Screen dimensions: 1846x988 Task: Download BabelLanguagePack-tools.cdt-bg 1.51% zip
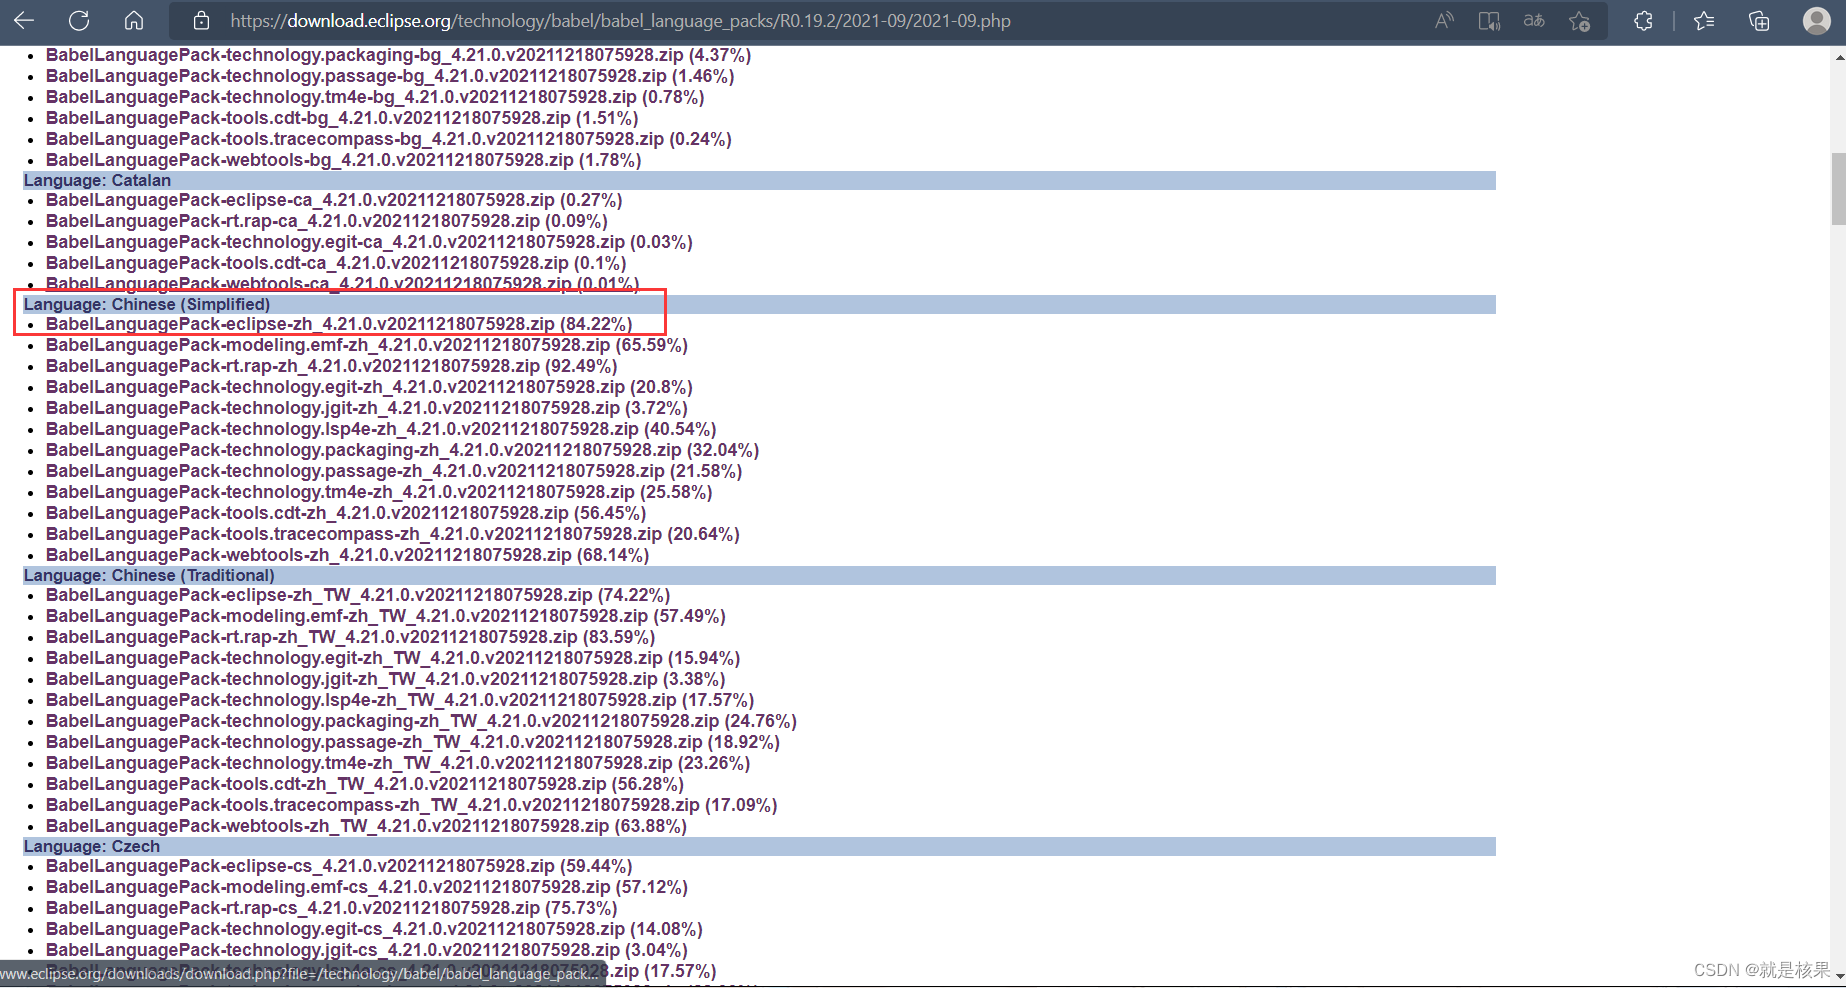click(x=342, y=118)
